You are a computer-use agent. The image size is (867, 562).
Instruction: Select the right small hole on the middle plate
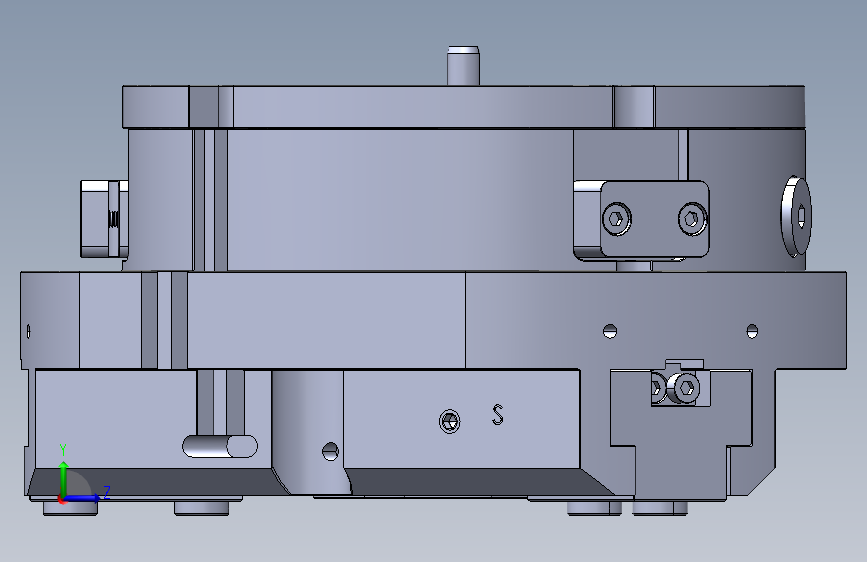tap(752, 331)
